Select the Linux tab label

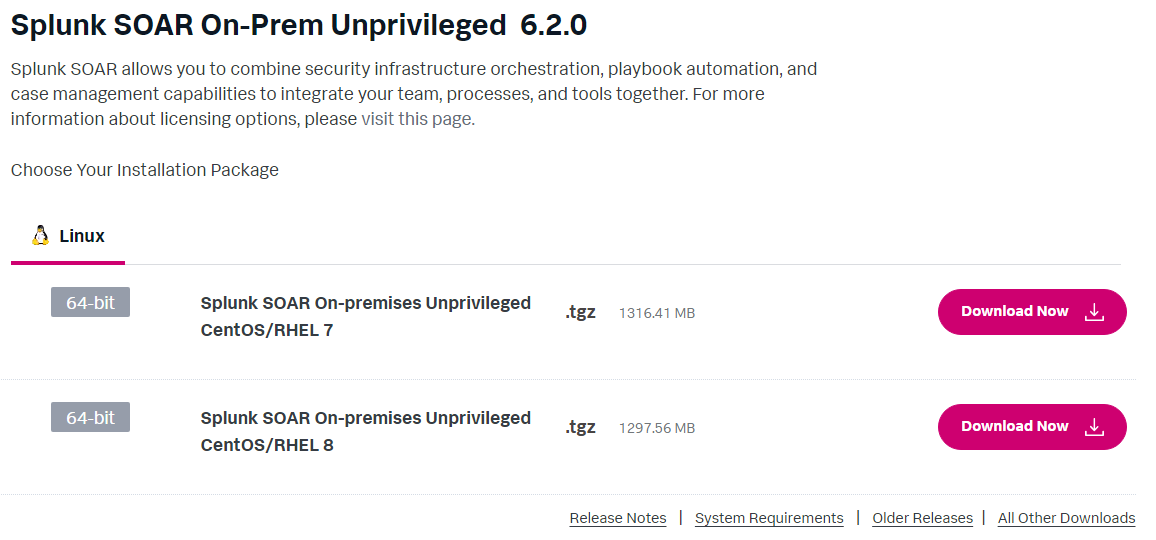coord(82,237)
